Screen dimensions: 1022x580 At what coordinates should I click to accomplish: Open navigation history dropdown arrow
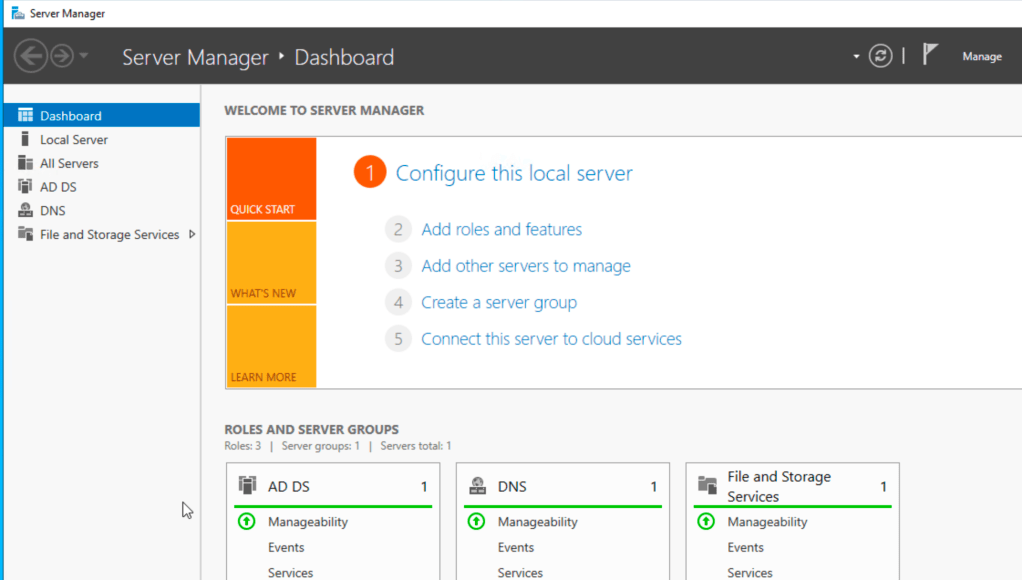point(84,56)
